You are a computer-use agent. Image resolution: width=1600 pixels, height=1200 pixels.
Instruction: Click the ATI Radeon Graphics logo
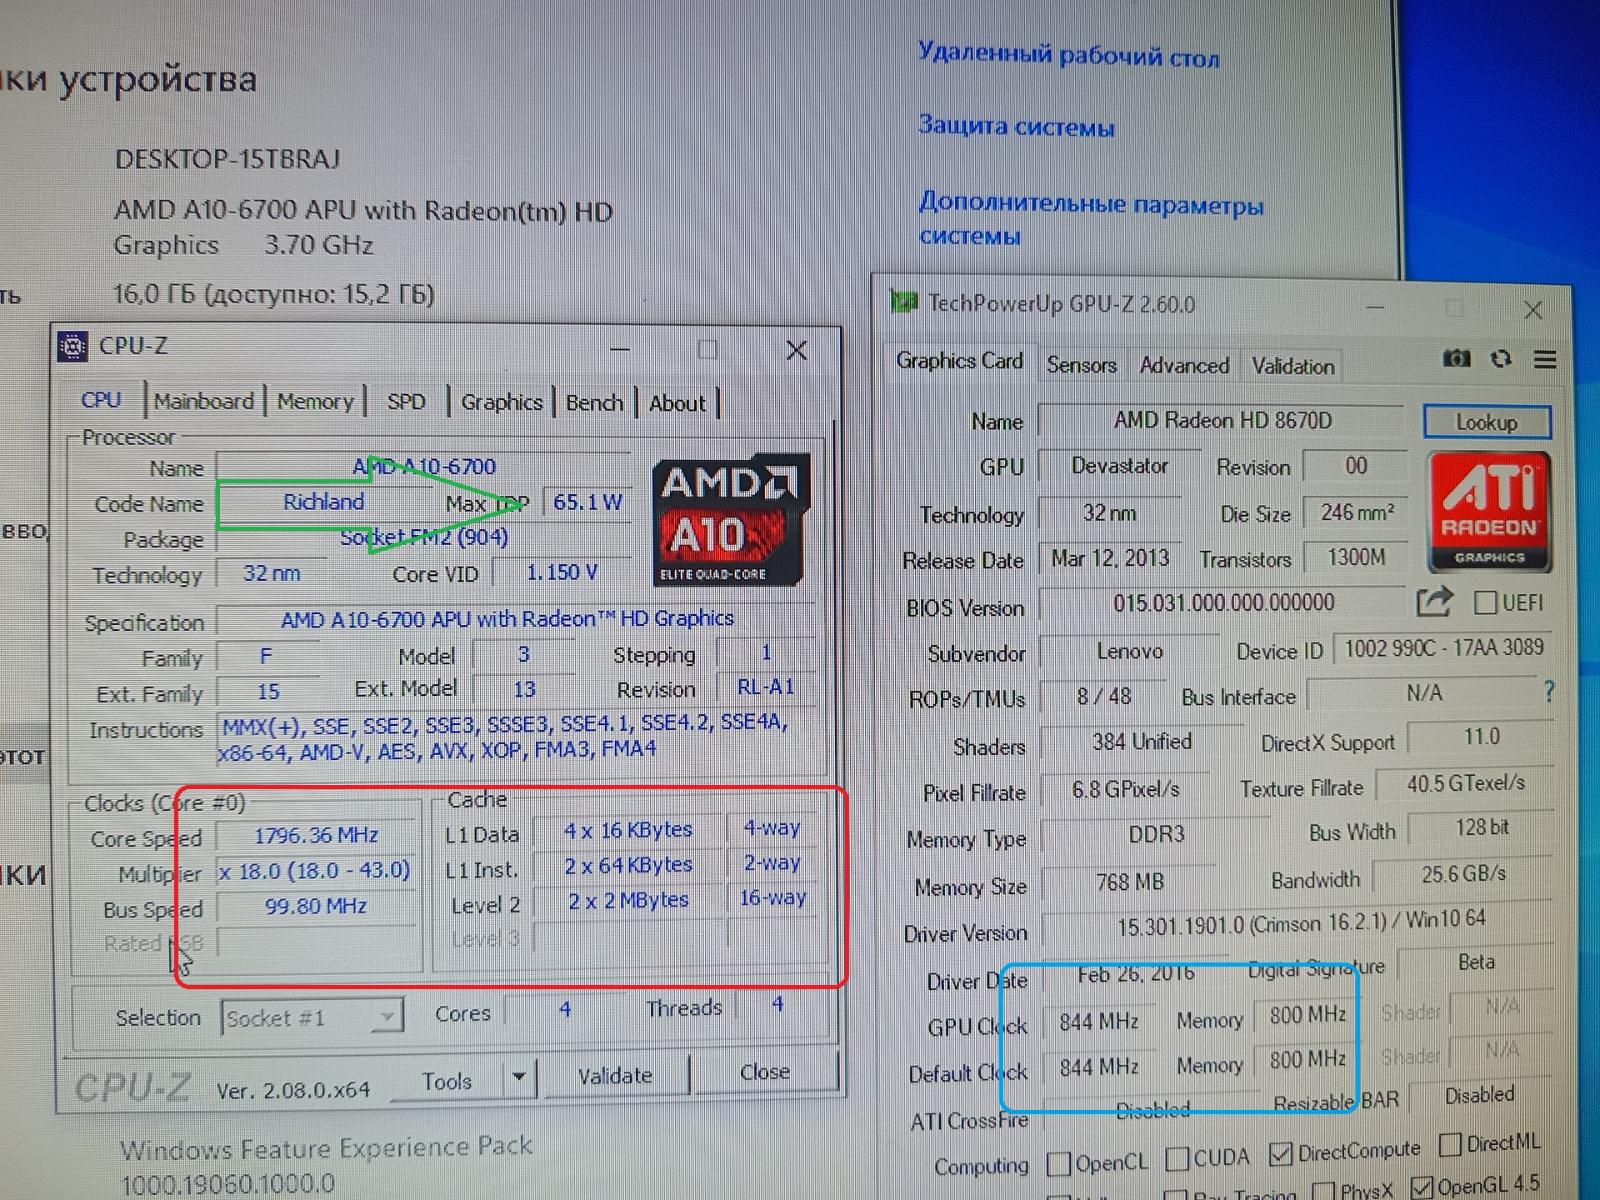point(1489,512)
